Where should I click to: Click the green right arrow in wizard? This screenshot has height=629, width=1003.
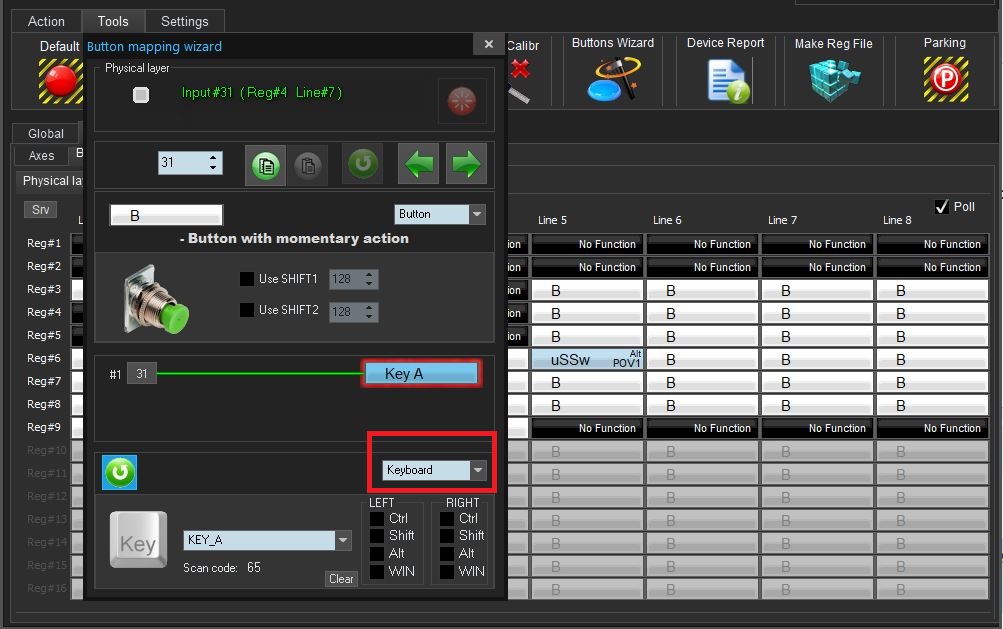click(465, 164)
